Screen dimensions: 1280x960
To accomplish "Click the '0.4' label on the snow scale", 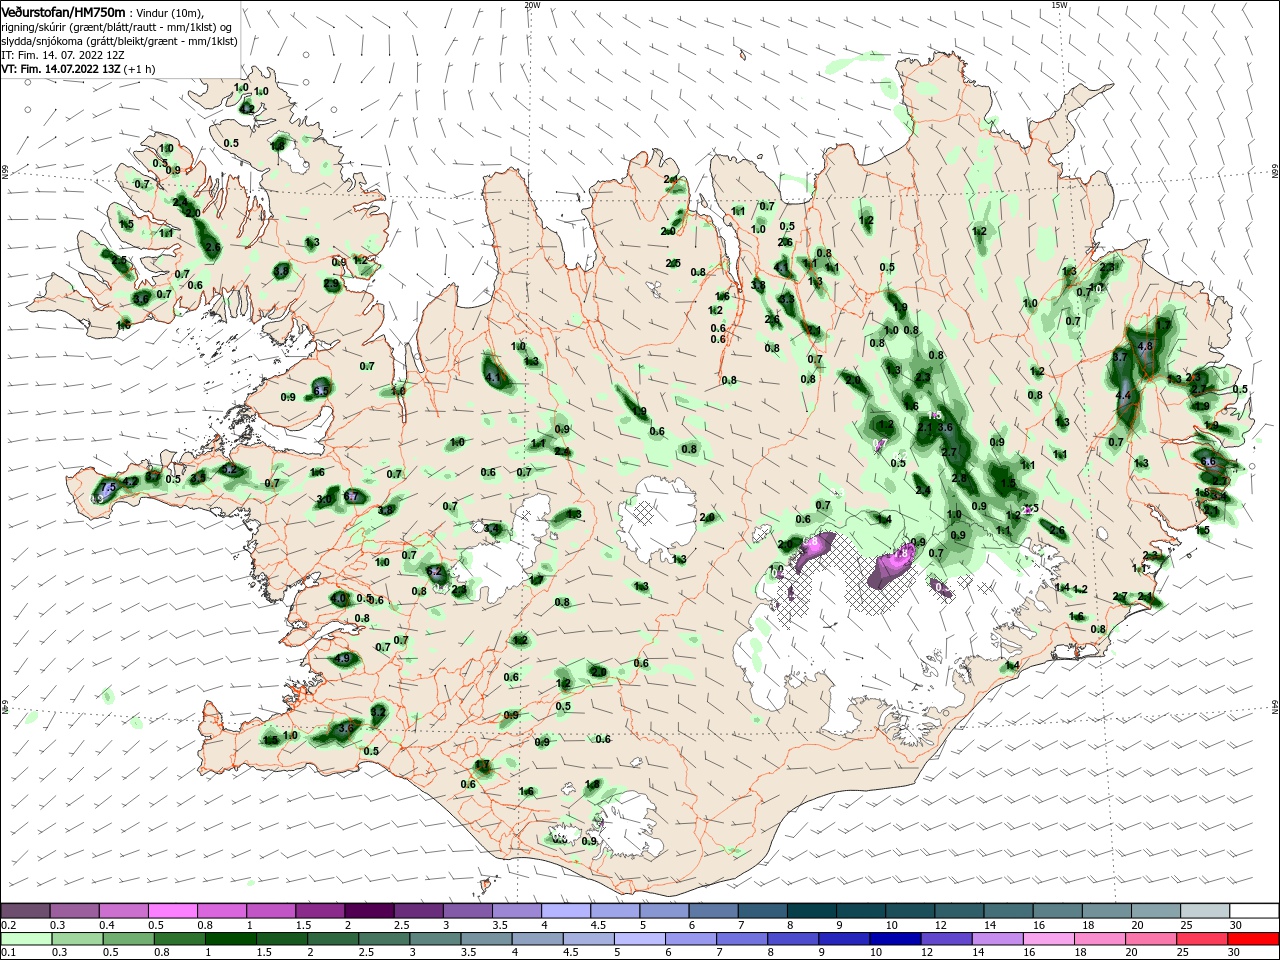I will pos(107,925).
